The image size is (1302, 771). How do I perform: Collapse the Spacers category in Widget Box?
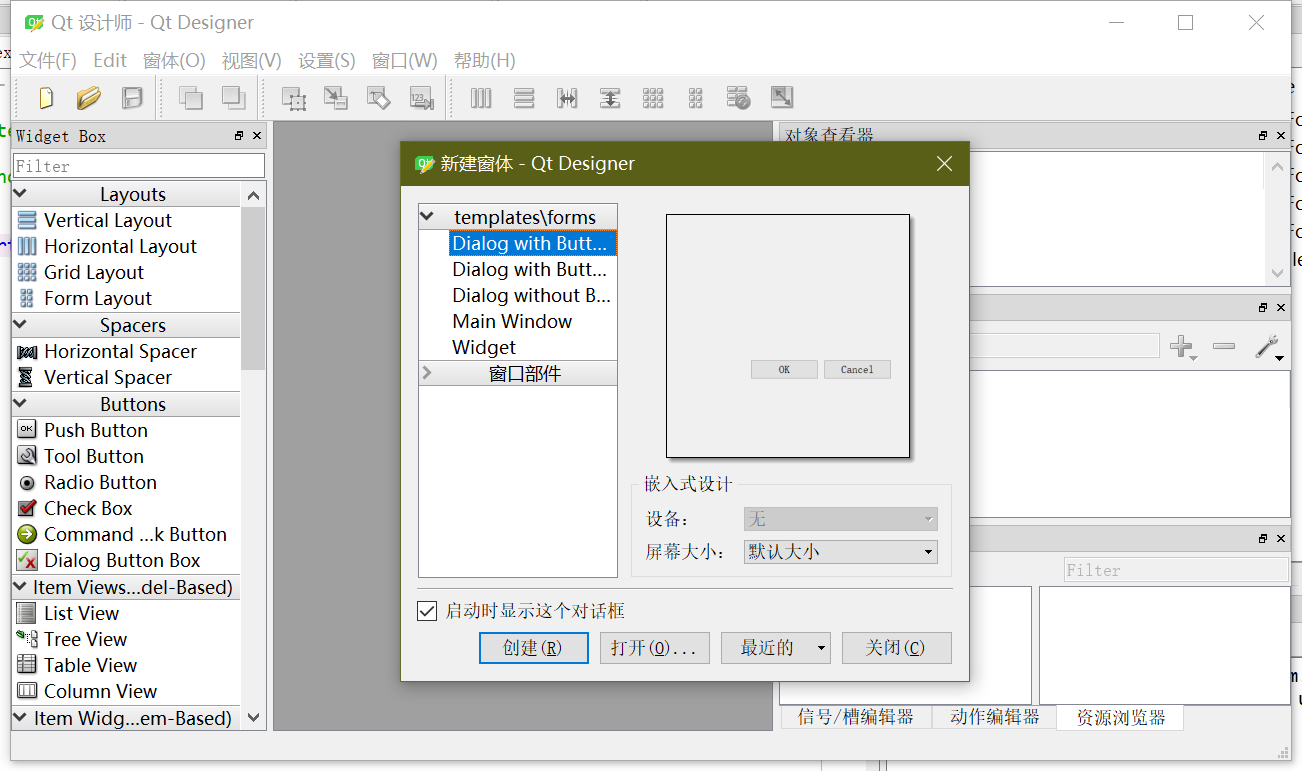[21, 325]
